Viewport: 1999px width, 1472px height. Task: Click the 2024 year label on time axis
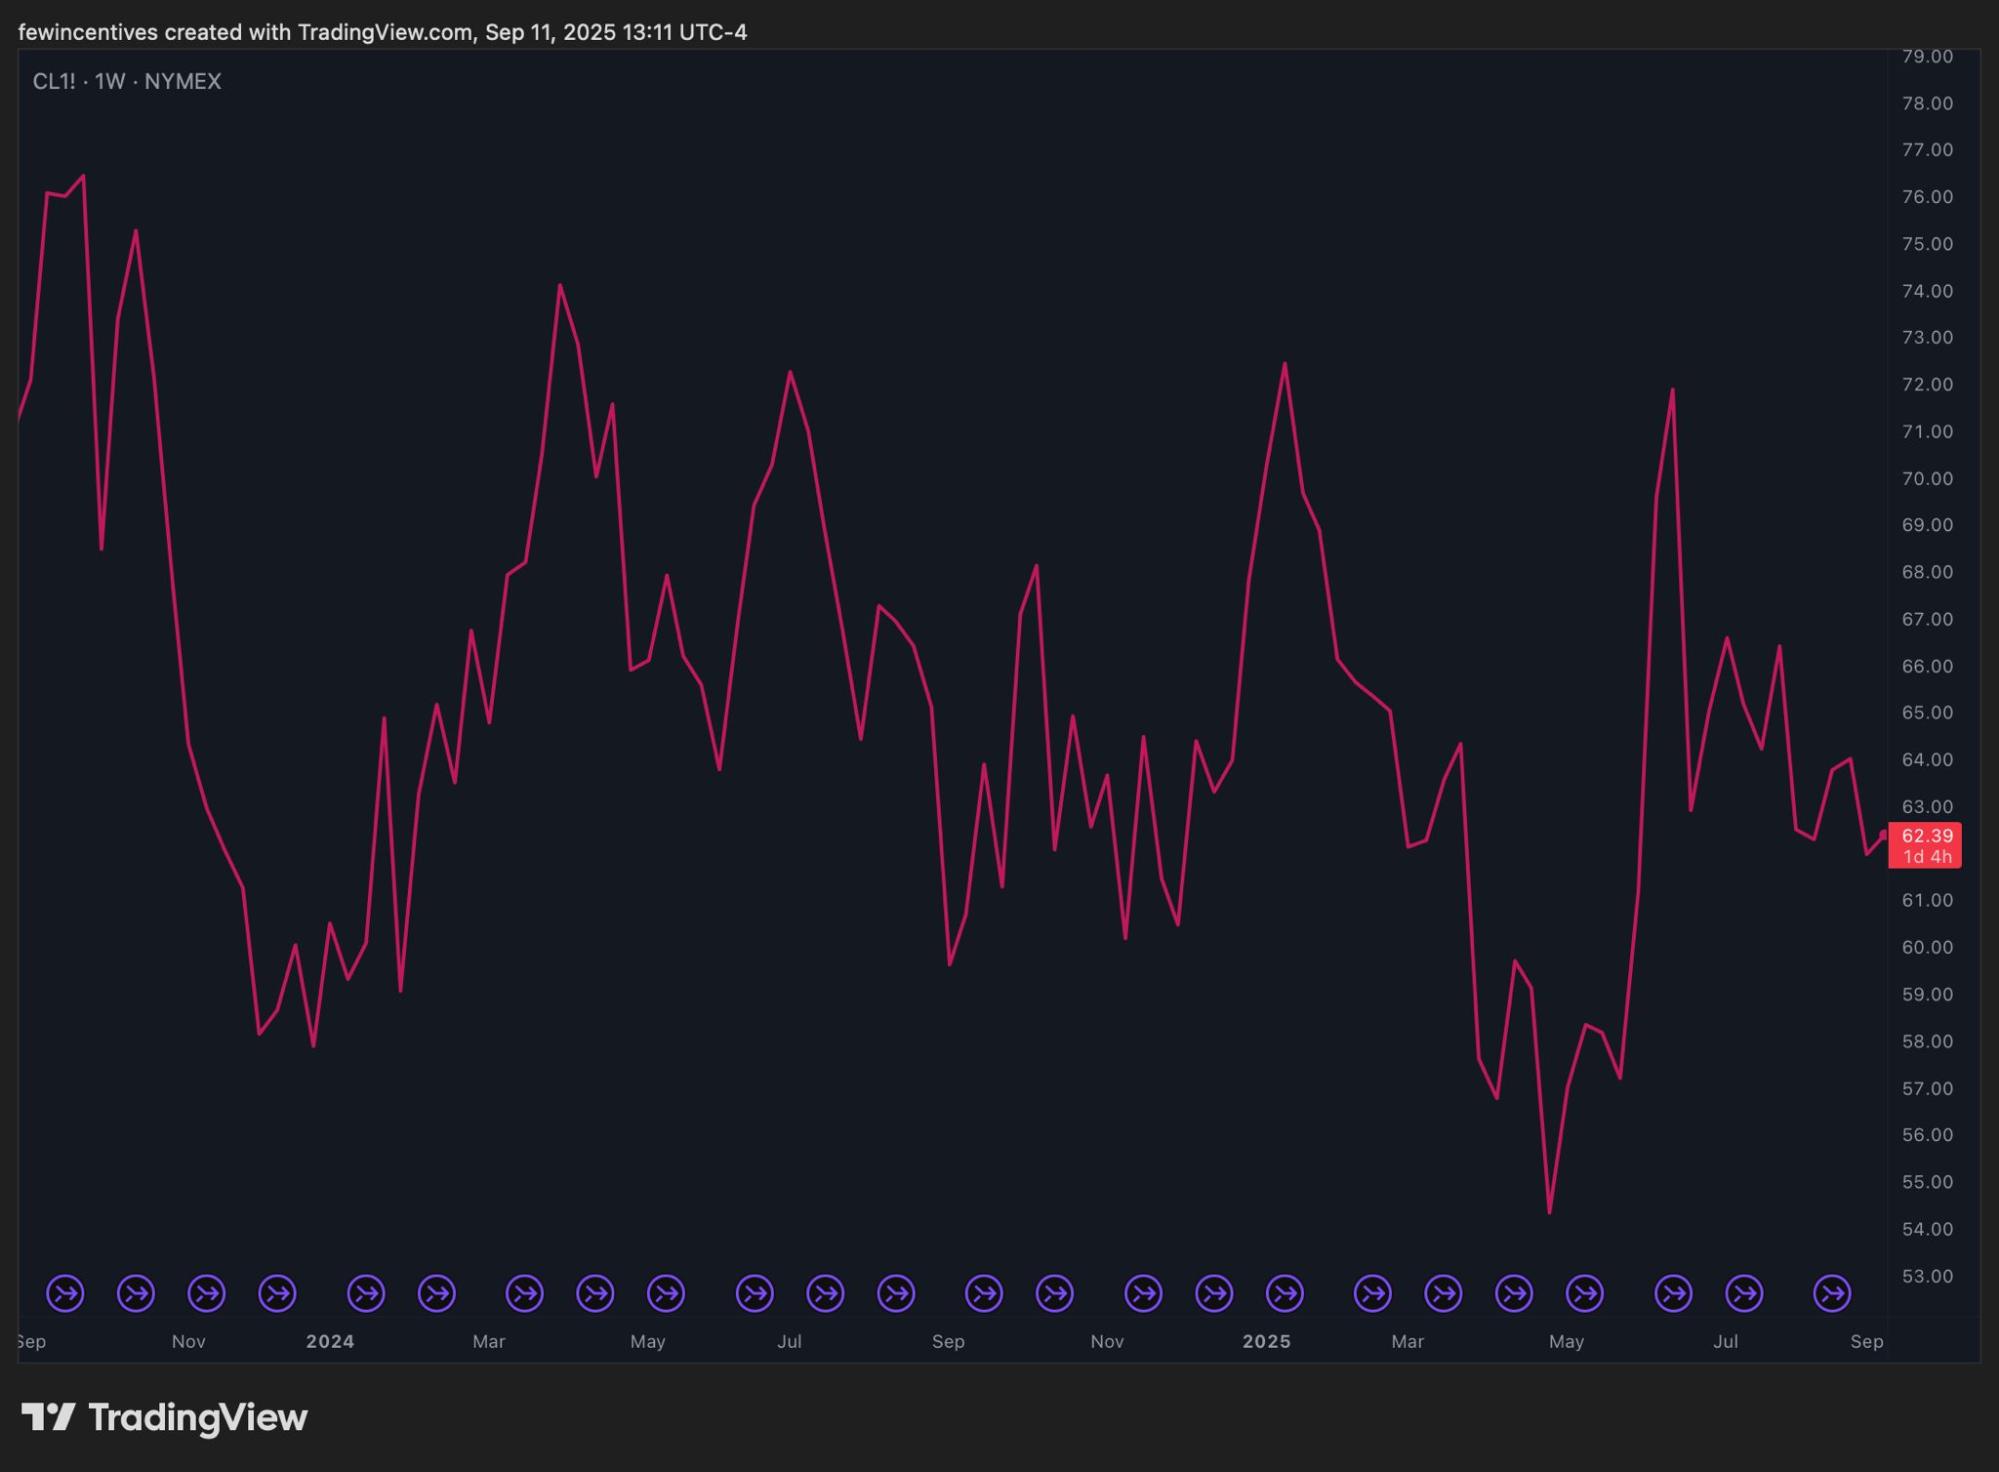[x=330, y=1341]
